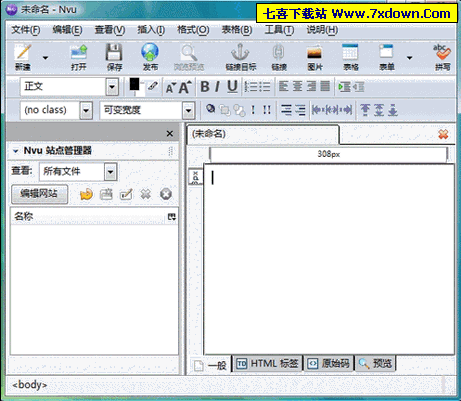Screen dimensions: 461x401
Task: Click the definition description list icon
Action: (x=300, y=110)
